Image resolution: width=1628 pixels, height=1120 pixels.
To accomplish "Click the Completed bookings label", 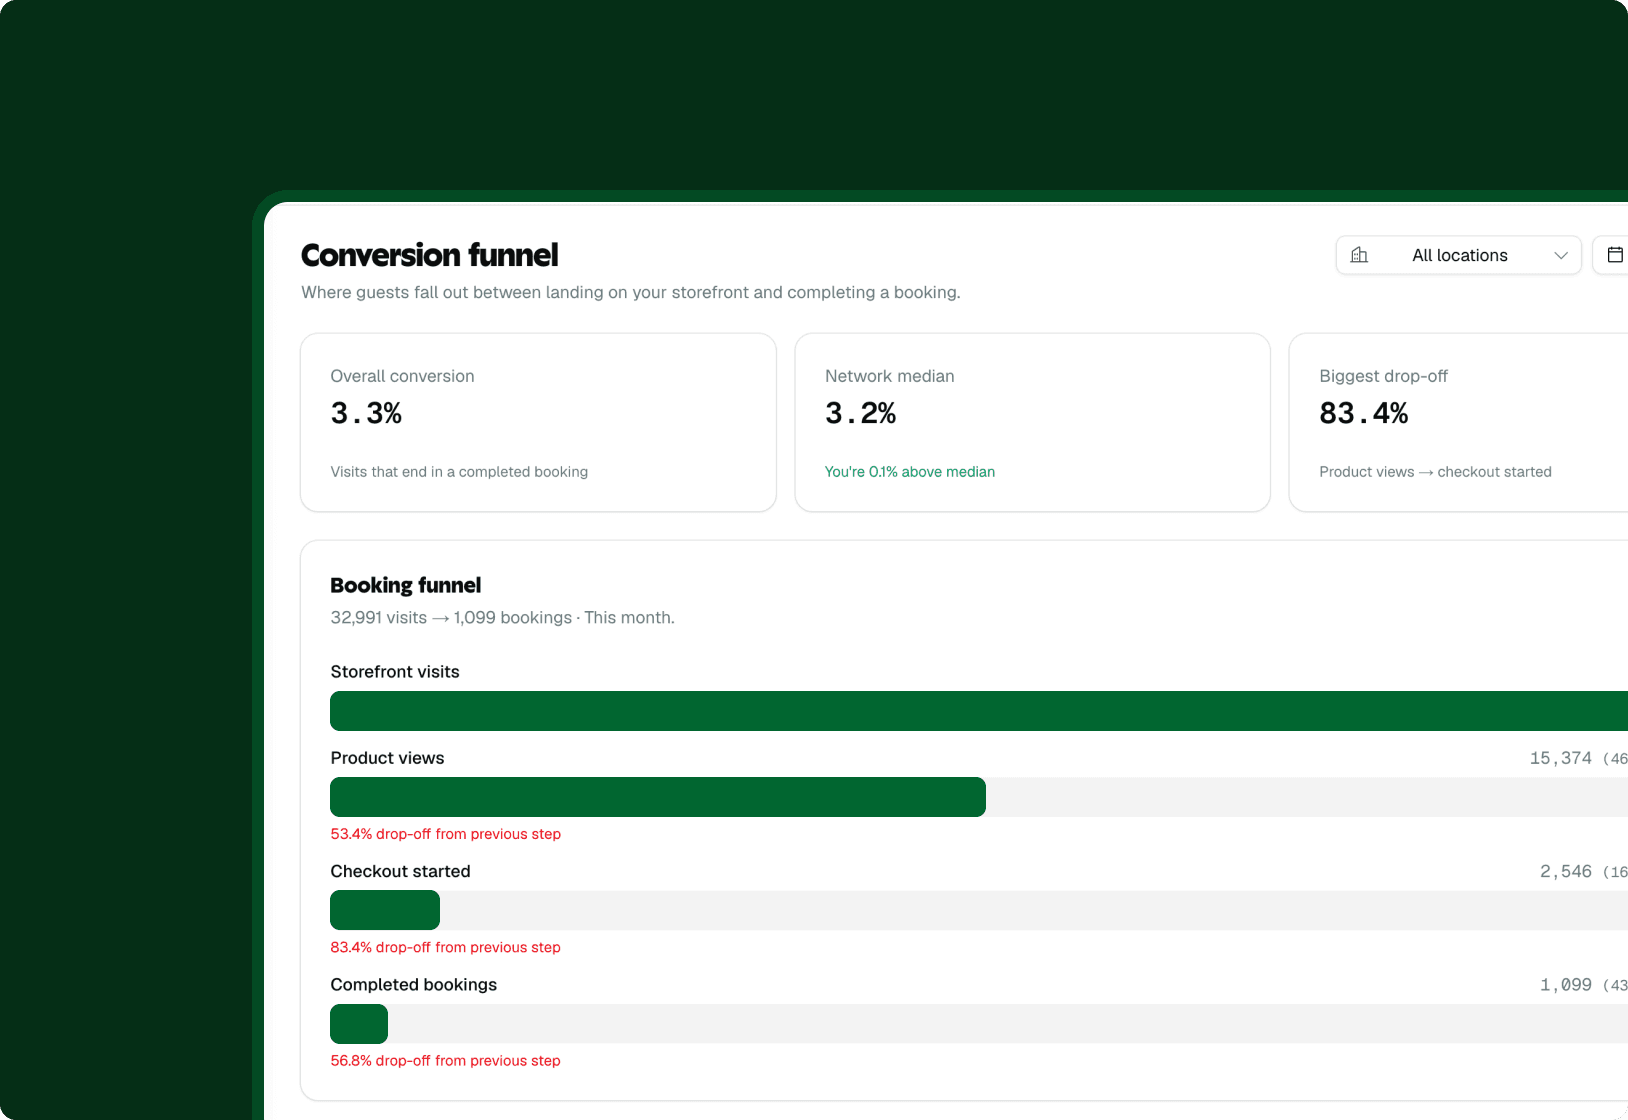I will (x=414, y=985).
